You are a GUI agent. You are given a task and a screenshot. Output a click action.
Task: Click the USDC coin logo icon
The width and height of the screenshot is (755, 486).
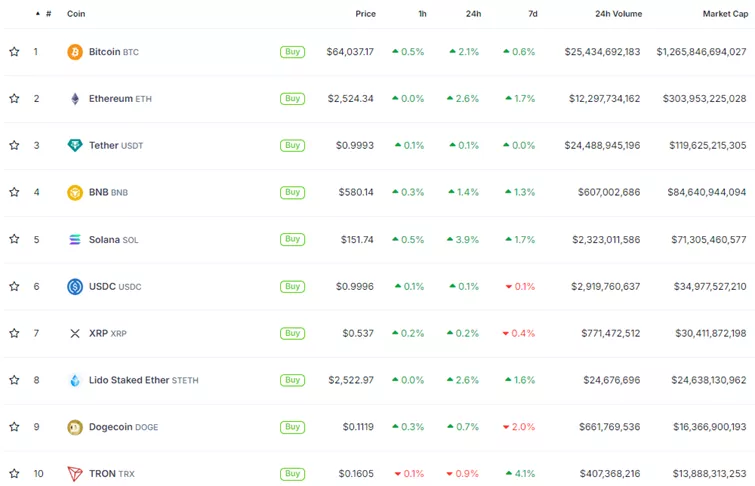(75, 287)
